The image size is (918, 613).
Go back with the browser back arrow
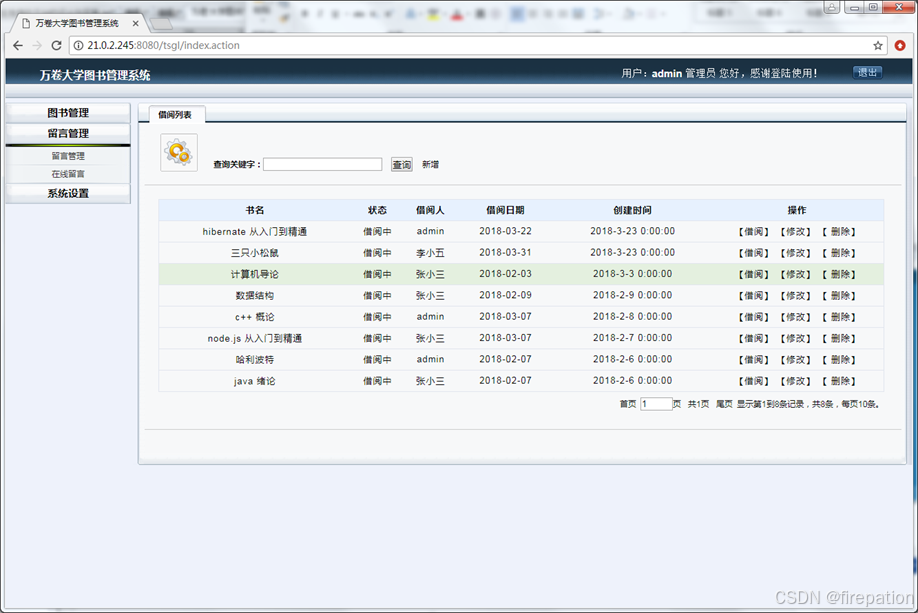pos(18,46)
